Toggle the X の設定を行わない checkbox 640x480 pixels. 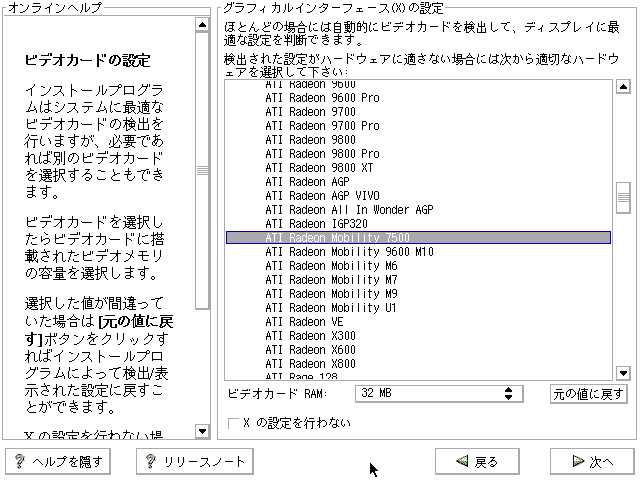(233, 423)
